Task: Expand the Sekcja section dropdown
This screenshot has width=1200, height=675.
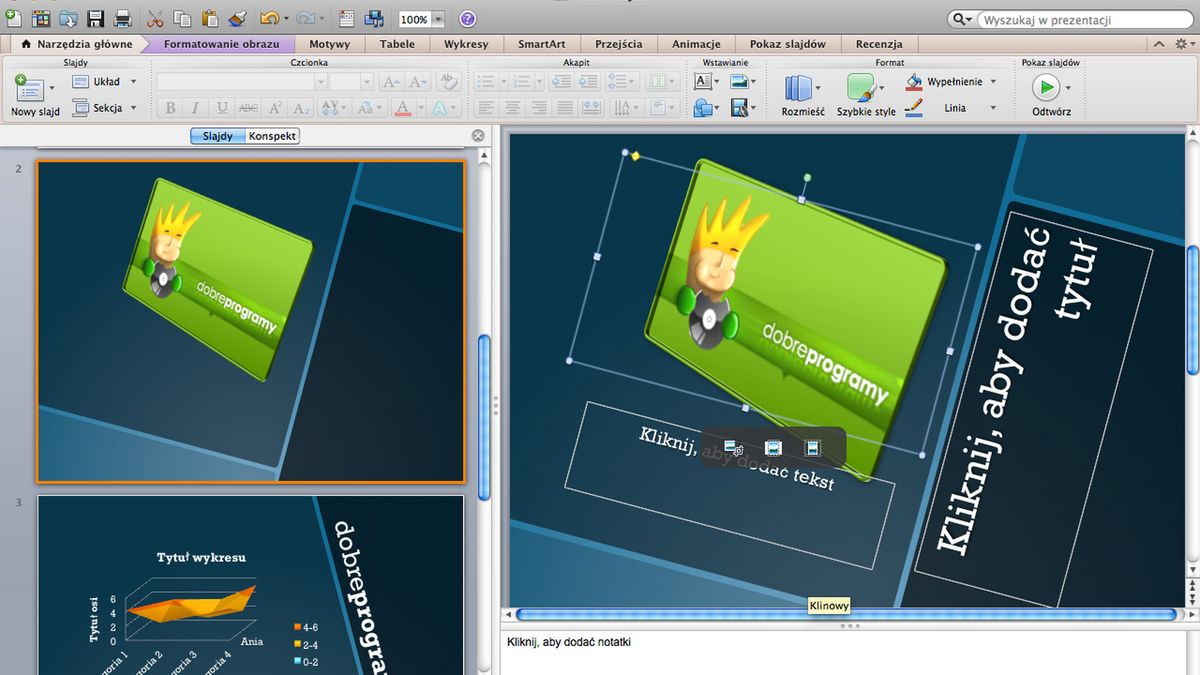Action: 134,108
